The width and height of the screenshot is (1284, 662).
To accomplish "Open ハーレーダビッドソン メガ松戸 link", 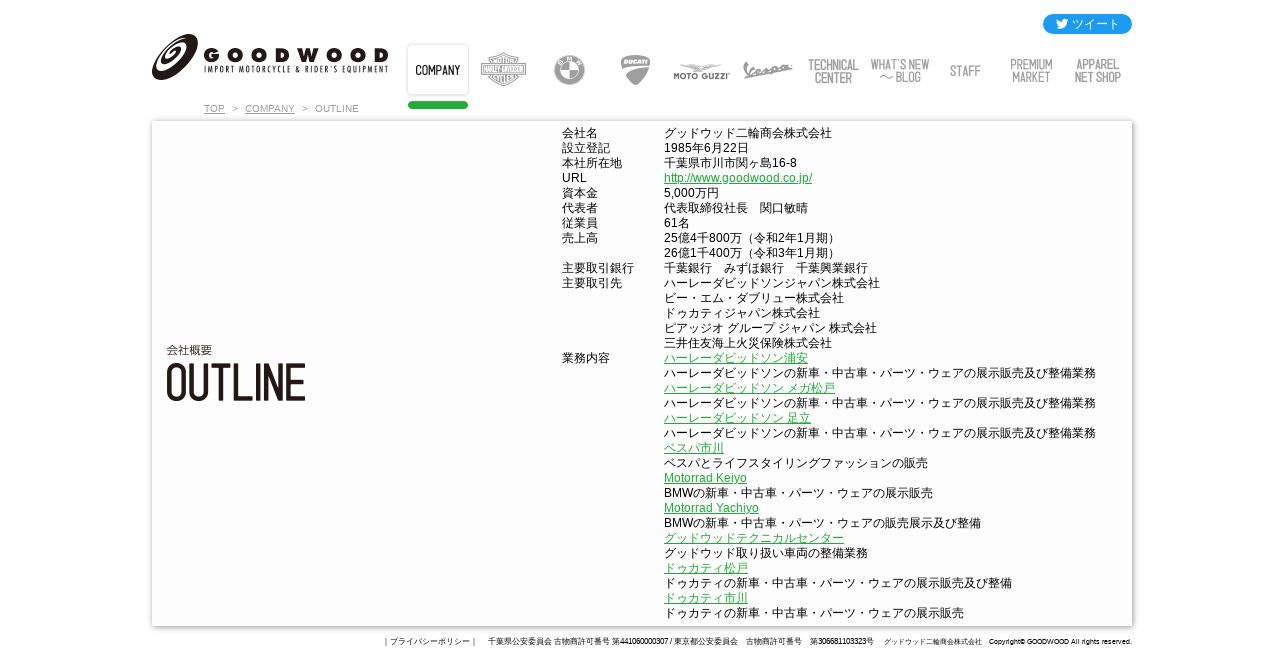I will [749, 388].
